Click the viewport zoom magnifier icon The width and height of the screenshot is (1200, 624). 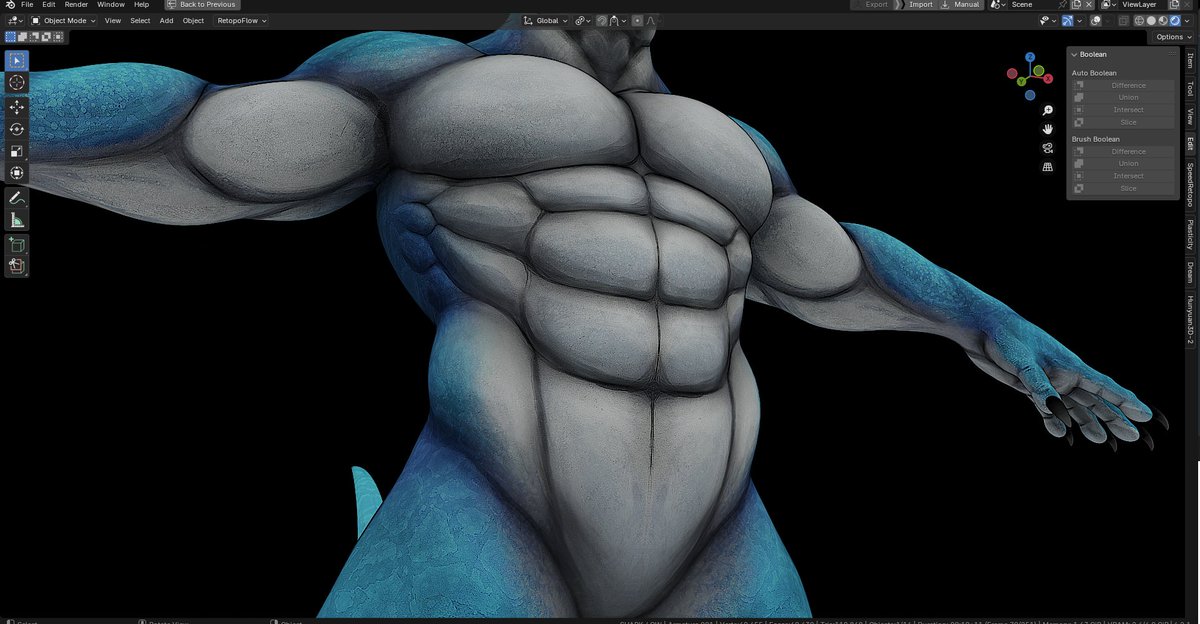1047,110
